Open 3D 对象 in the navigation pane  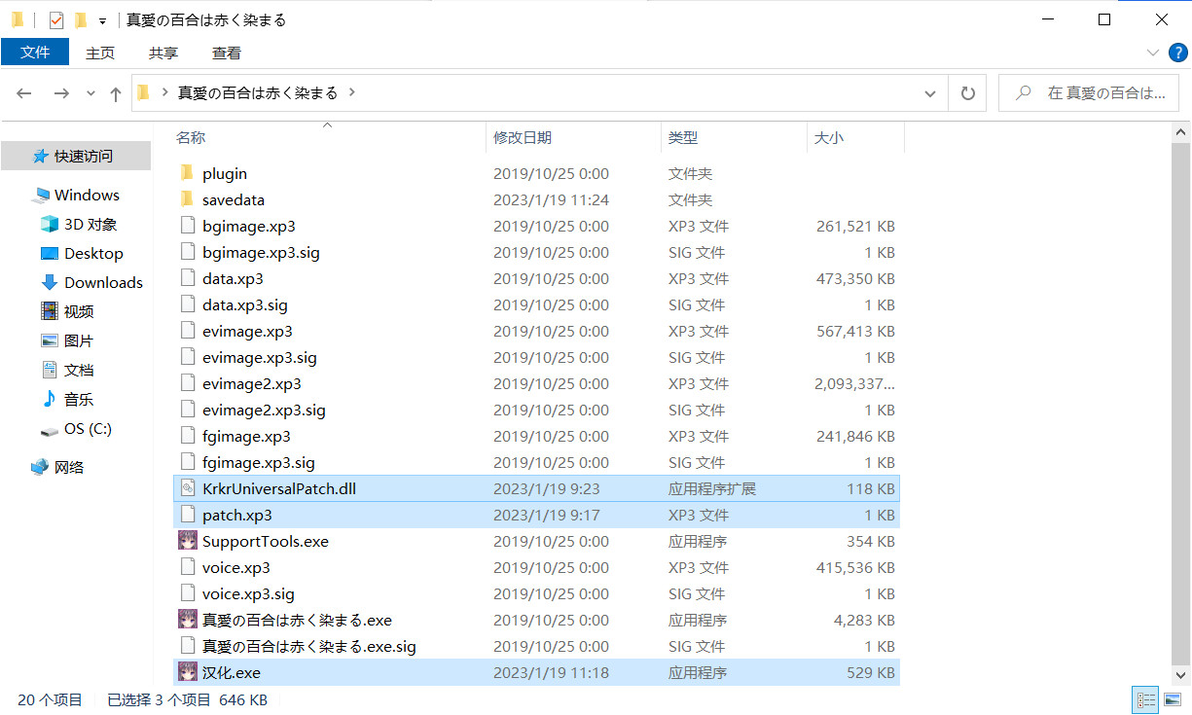79,224
